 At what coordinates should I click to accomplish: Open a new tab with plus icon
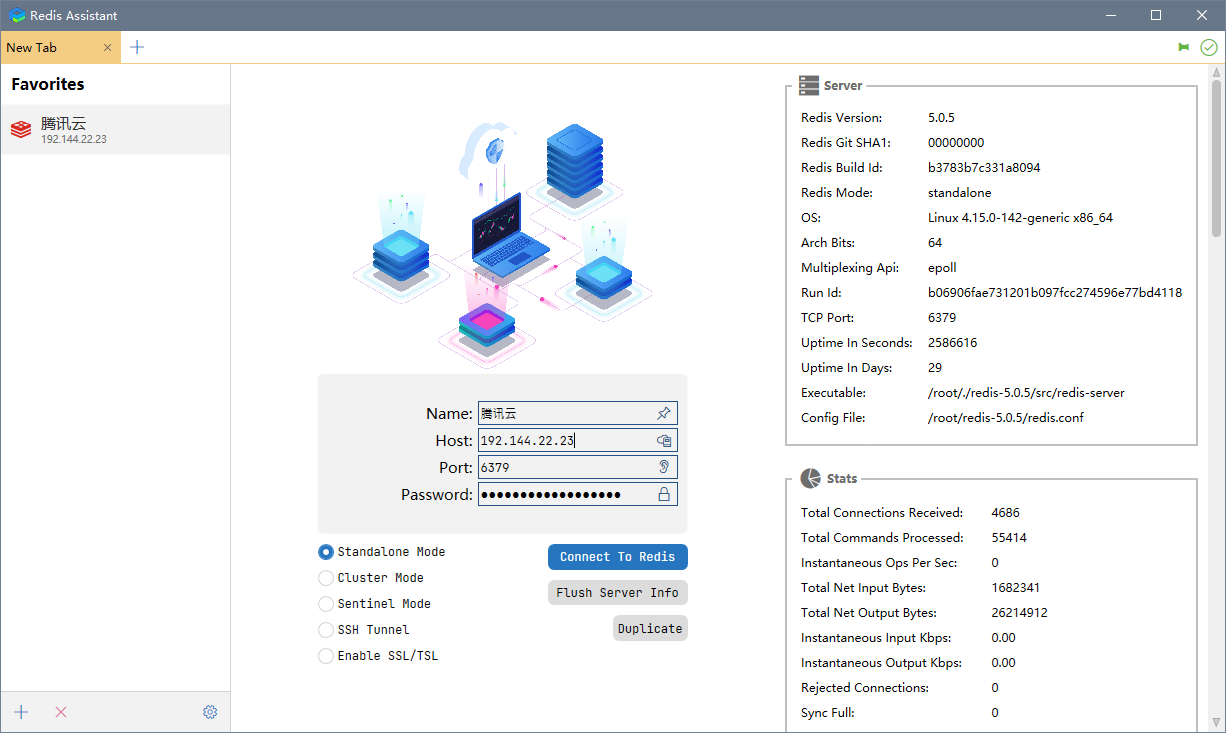[x=137, y=47]
